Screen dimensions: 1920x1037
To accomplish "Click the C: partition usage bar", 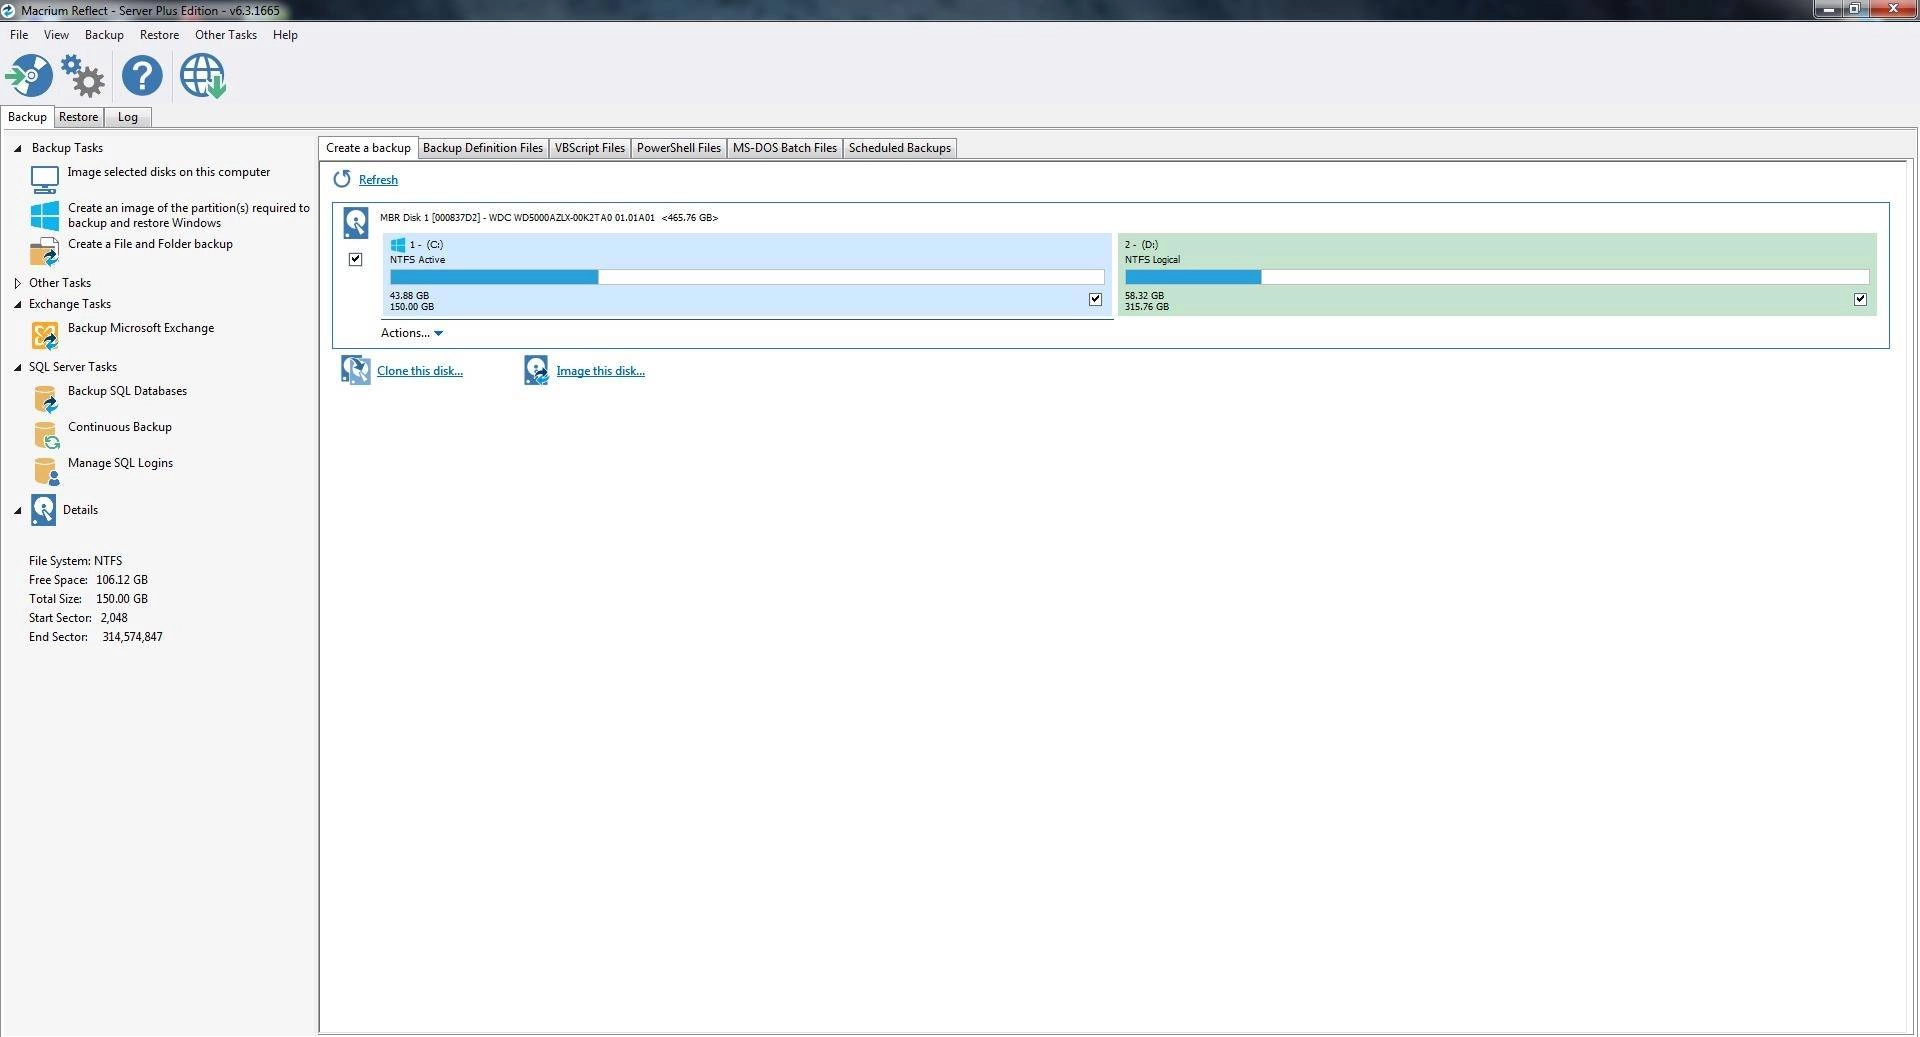I will pyautogui.click(x=747, y=277).
